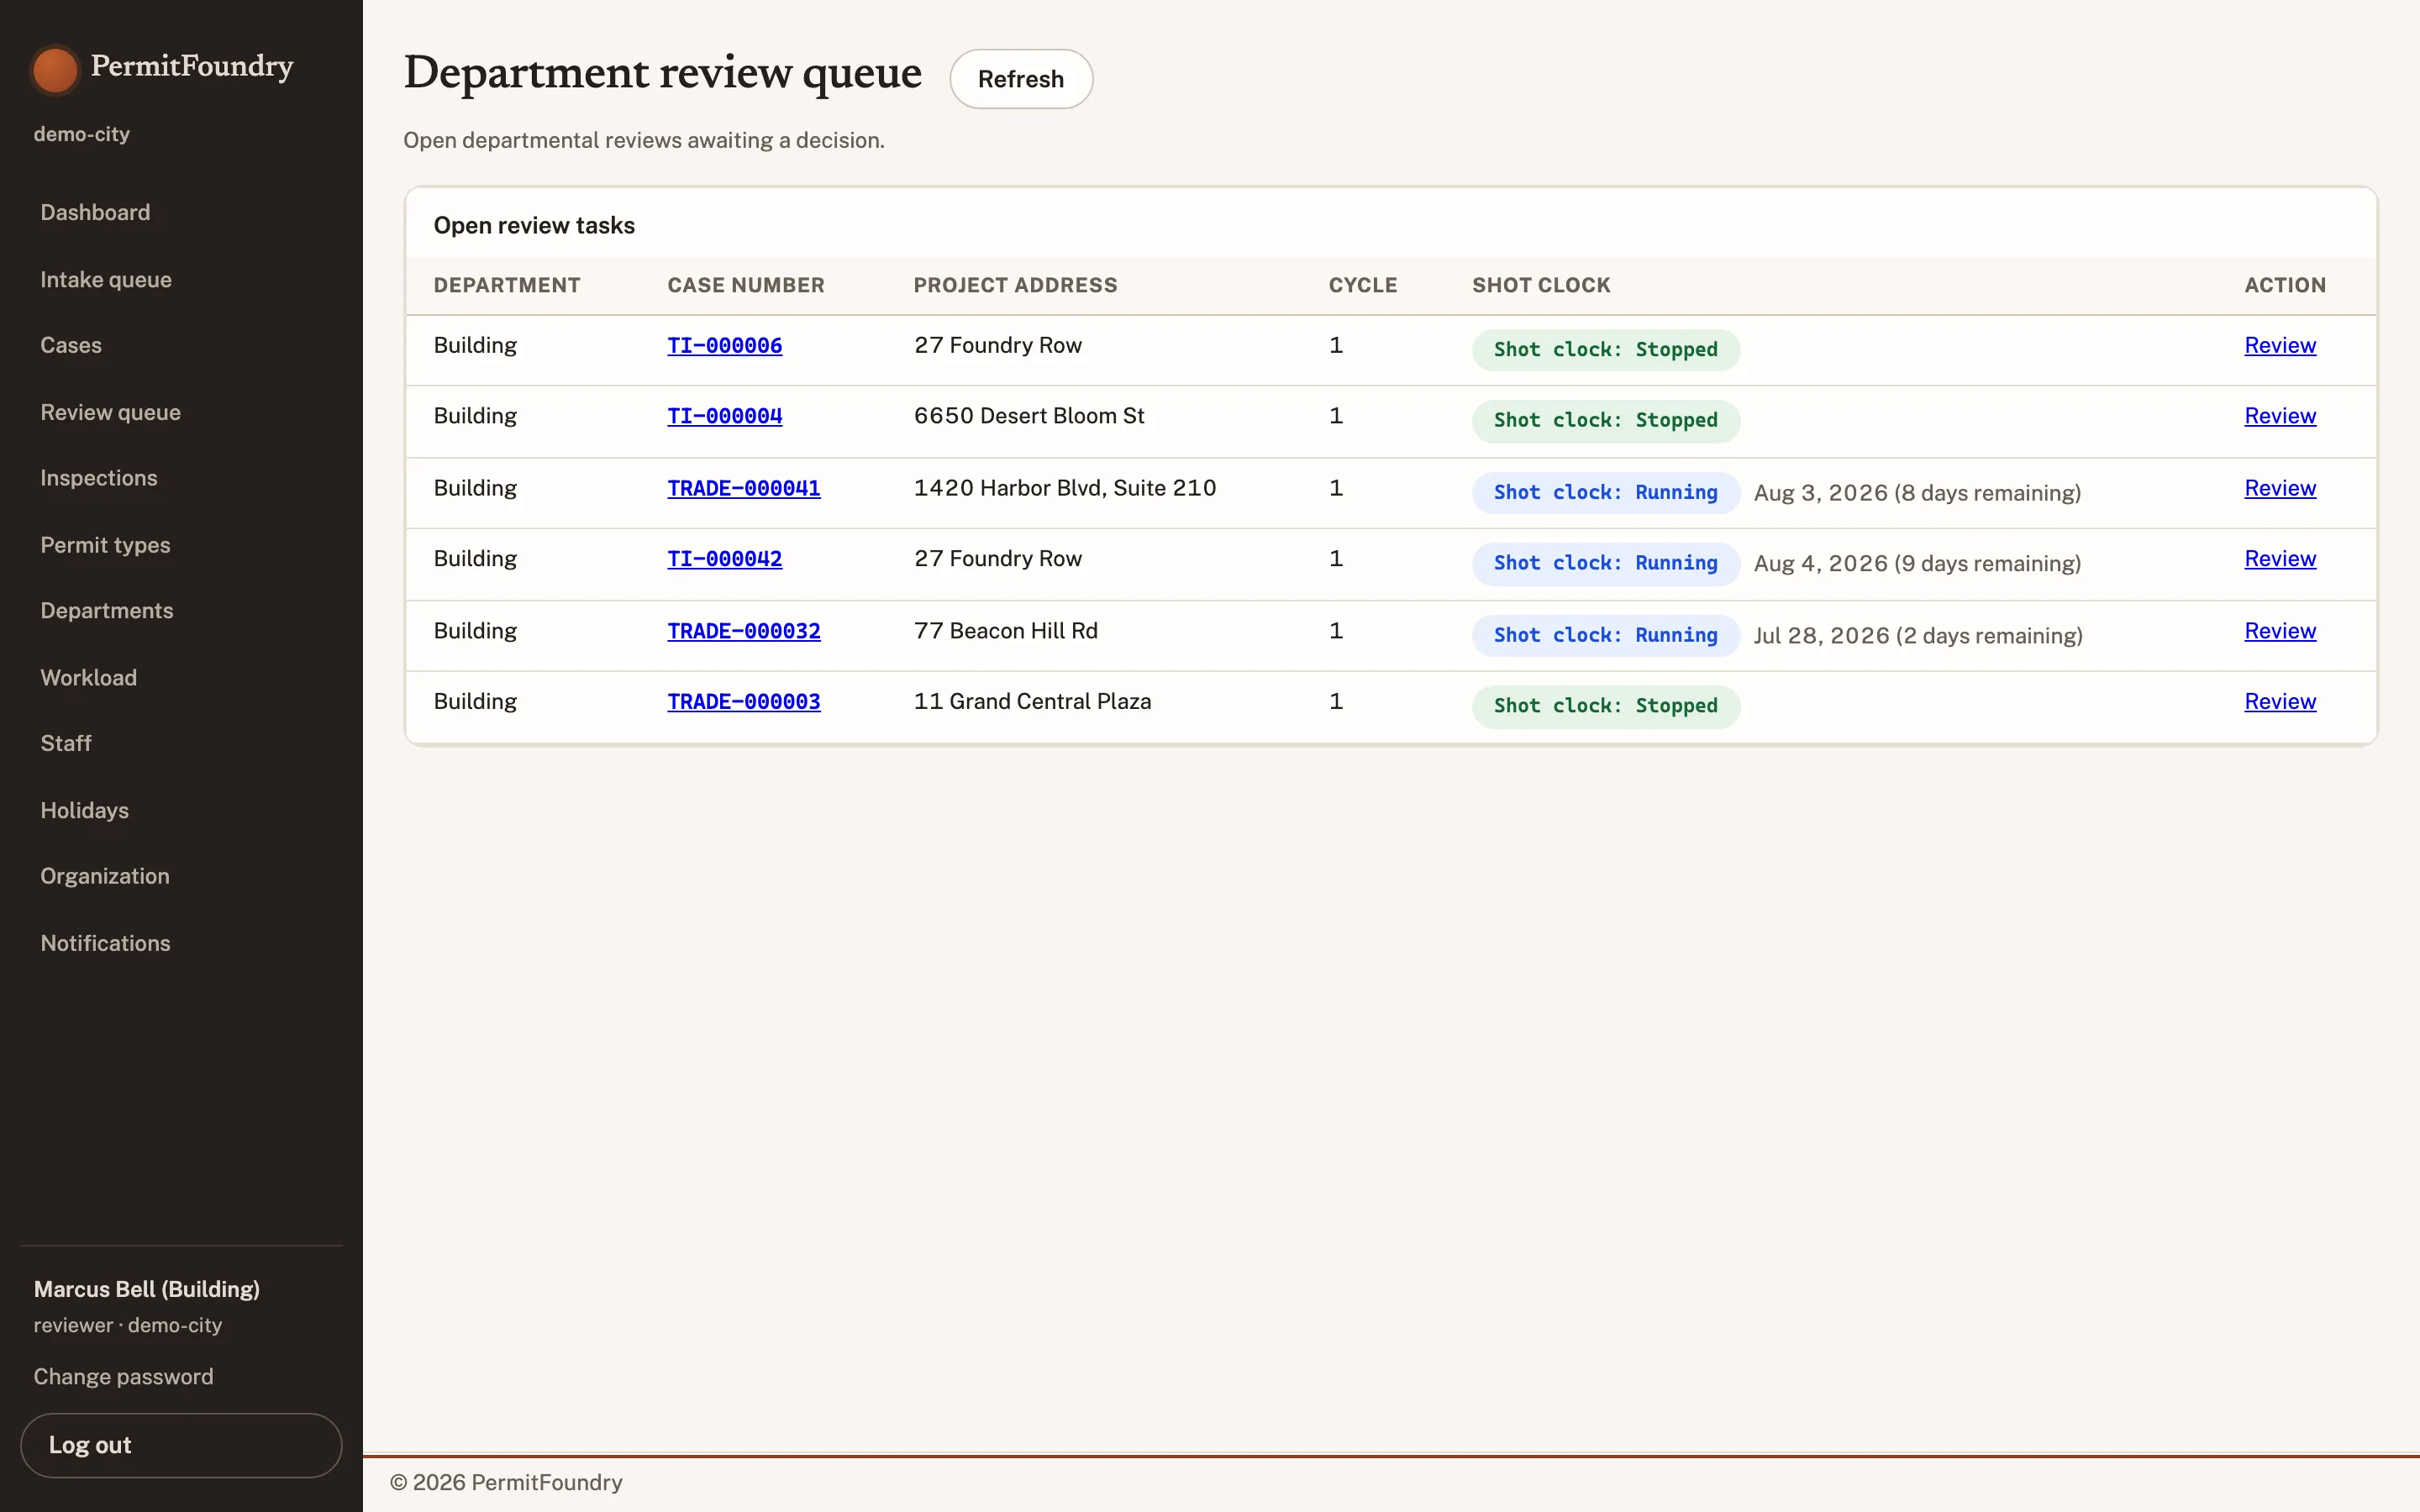Click the Refresh button
2420x1512 pixels.
(1020, 79)
